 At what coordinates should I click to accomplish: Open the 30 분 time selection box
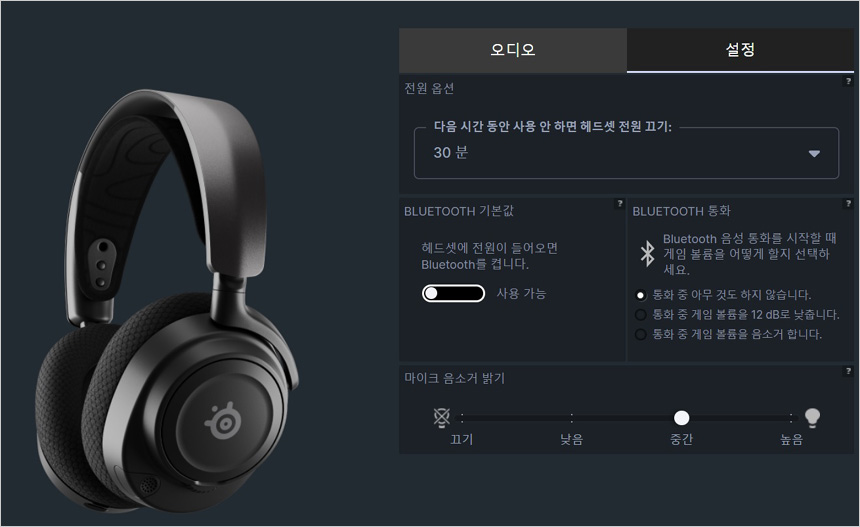click(626, 153)
